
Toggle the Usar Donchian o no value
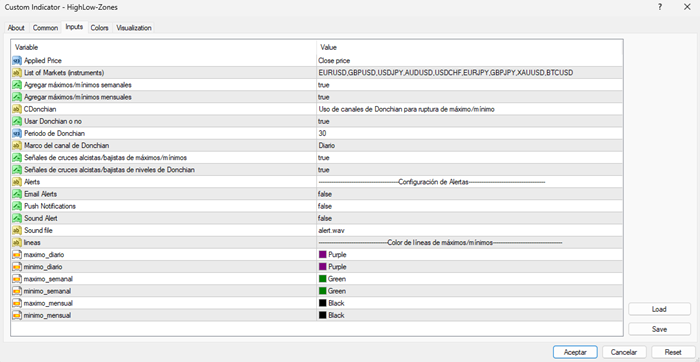pos(324,121)
